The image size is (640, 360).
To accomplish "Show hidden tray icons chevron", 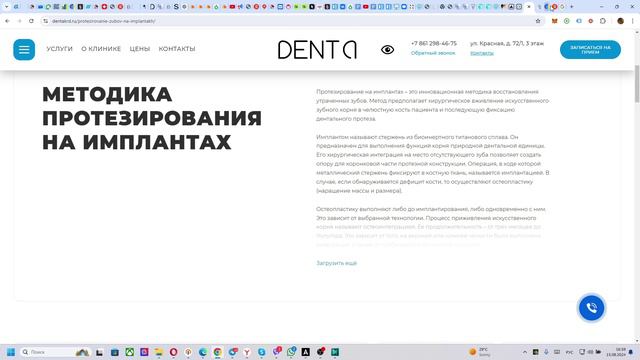I will (x=525, y=352).
